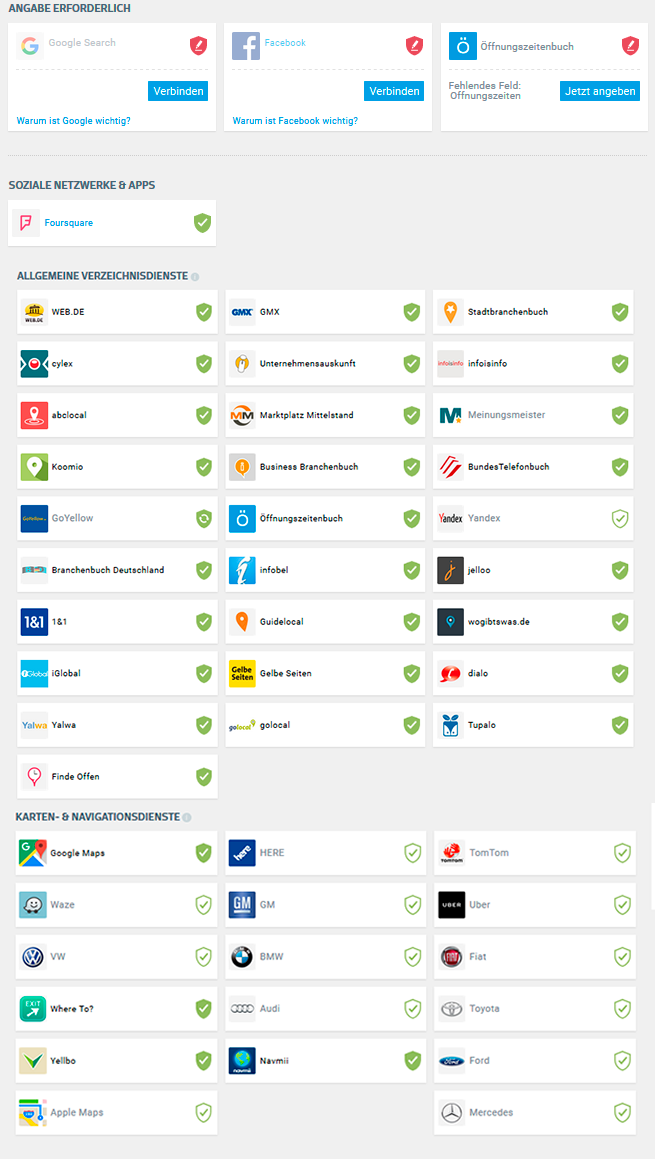The image size is (655, 1164).
Task: Open 'Warum ist Google wichtig?' link
Action: click(x=74, y=120)
